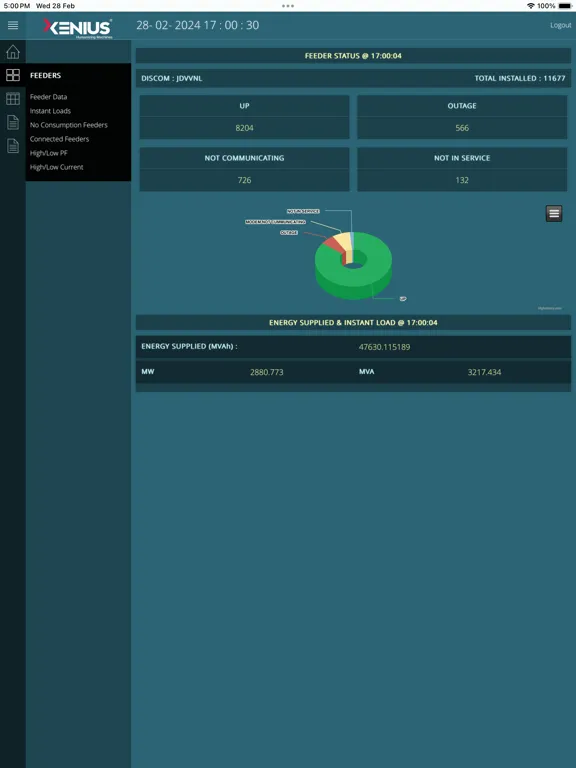Open the NOT IN SERVICE count 132

(x=462, y=180)
